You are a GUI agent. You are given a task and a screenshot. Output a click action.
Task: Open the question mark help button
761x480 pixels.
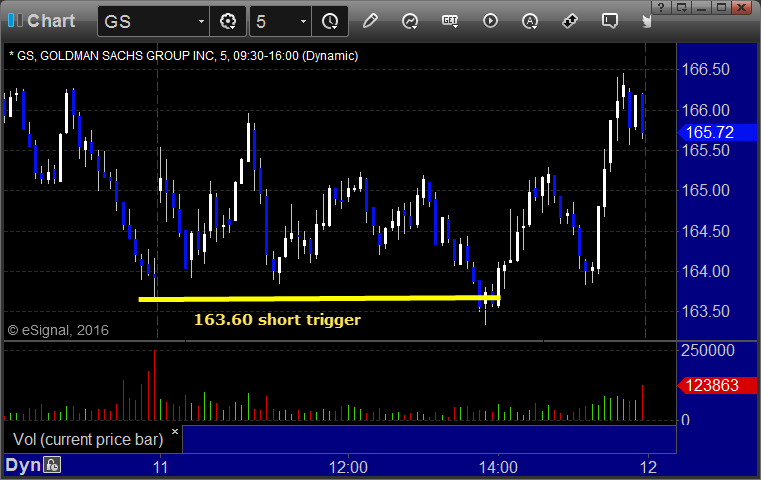pyautogui.click(x=661, y=7)
